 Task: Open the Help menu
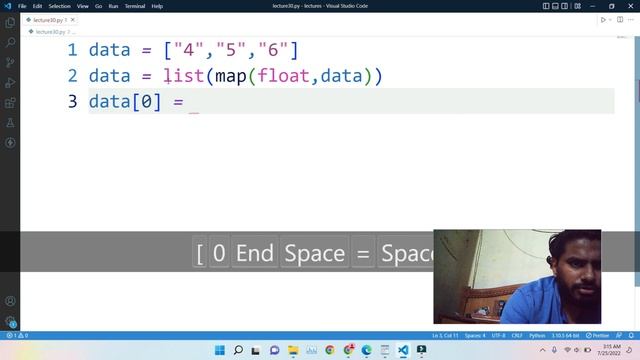click(x=157, y=6)
